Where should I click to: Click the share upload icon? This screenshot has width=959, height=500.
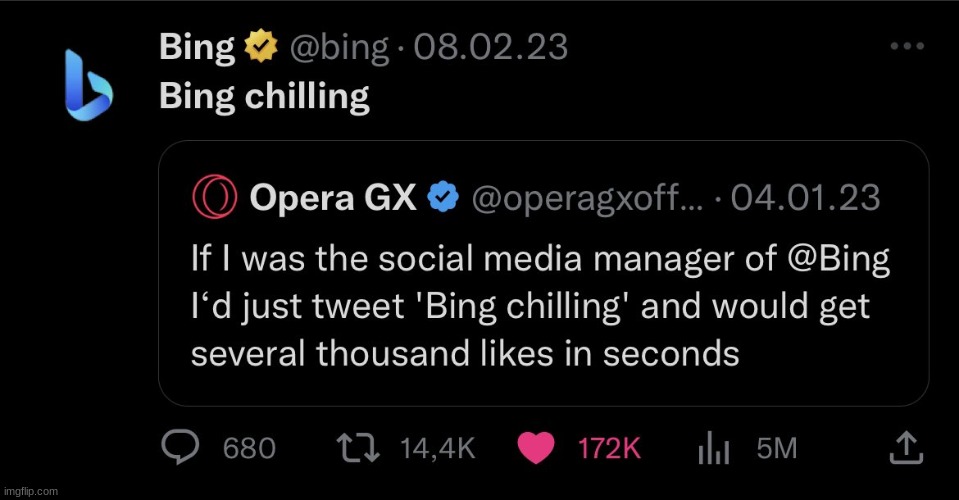pyautogui.click(x=906, y=448)
